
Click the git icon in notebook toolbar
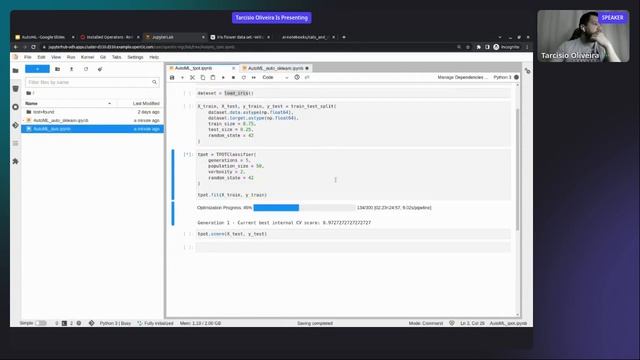(x=307, y=77)
